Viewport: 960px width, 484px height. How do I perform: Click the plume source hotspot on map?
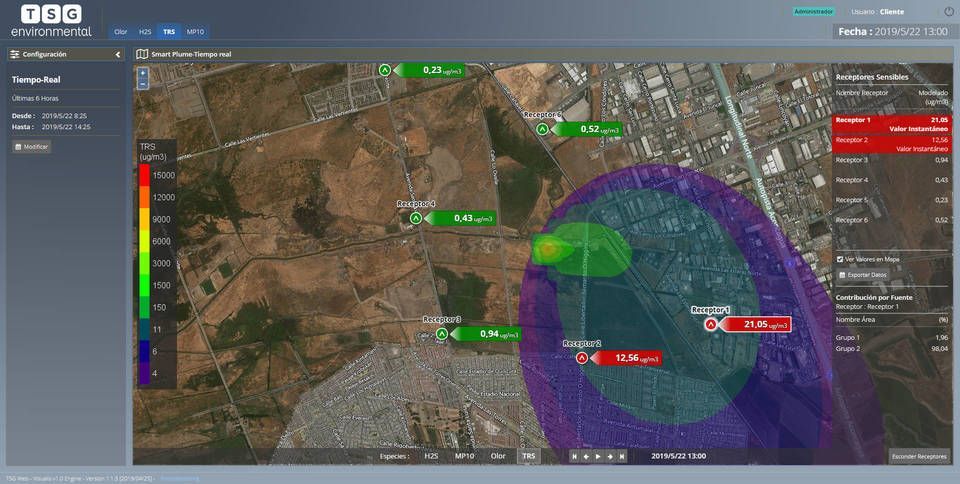548,248
